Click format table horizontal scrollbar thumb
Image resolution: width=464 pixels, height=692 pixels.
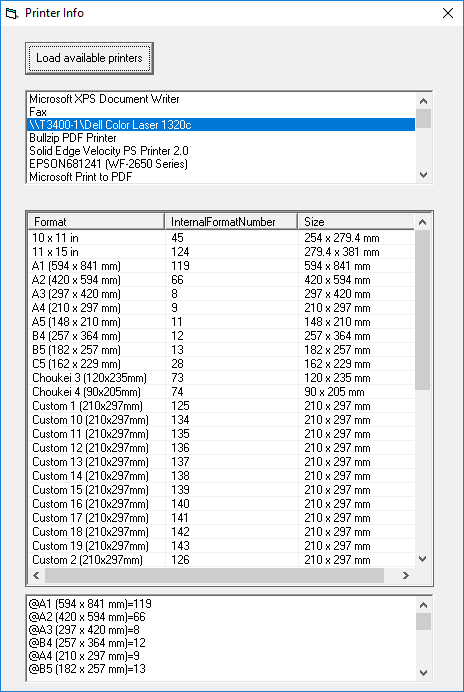tap(214, 575)
